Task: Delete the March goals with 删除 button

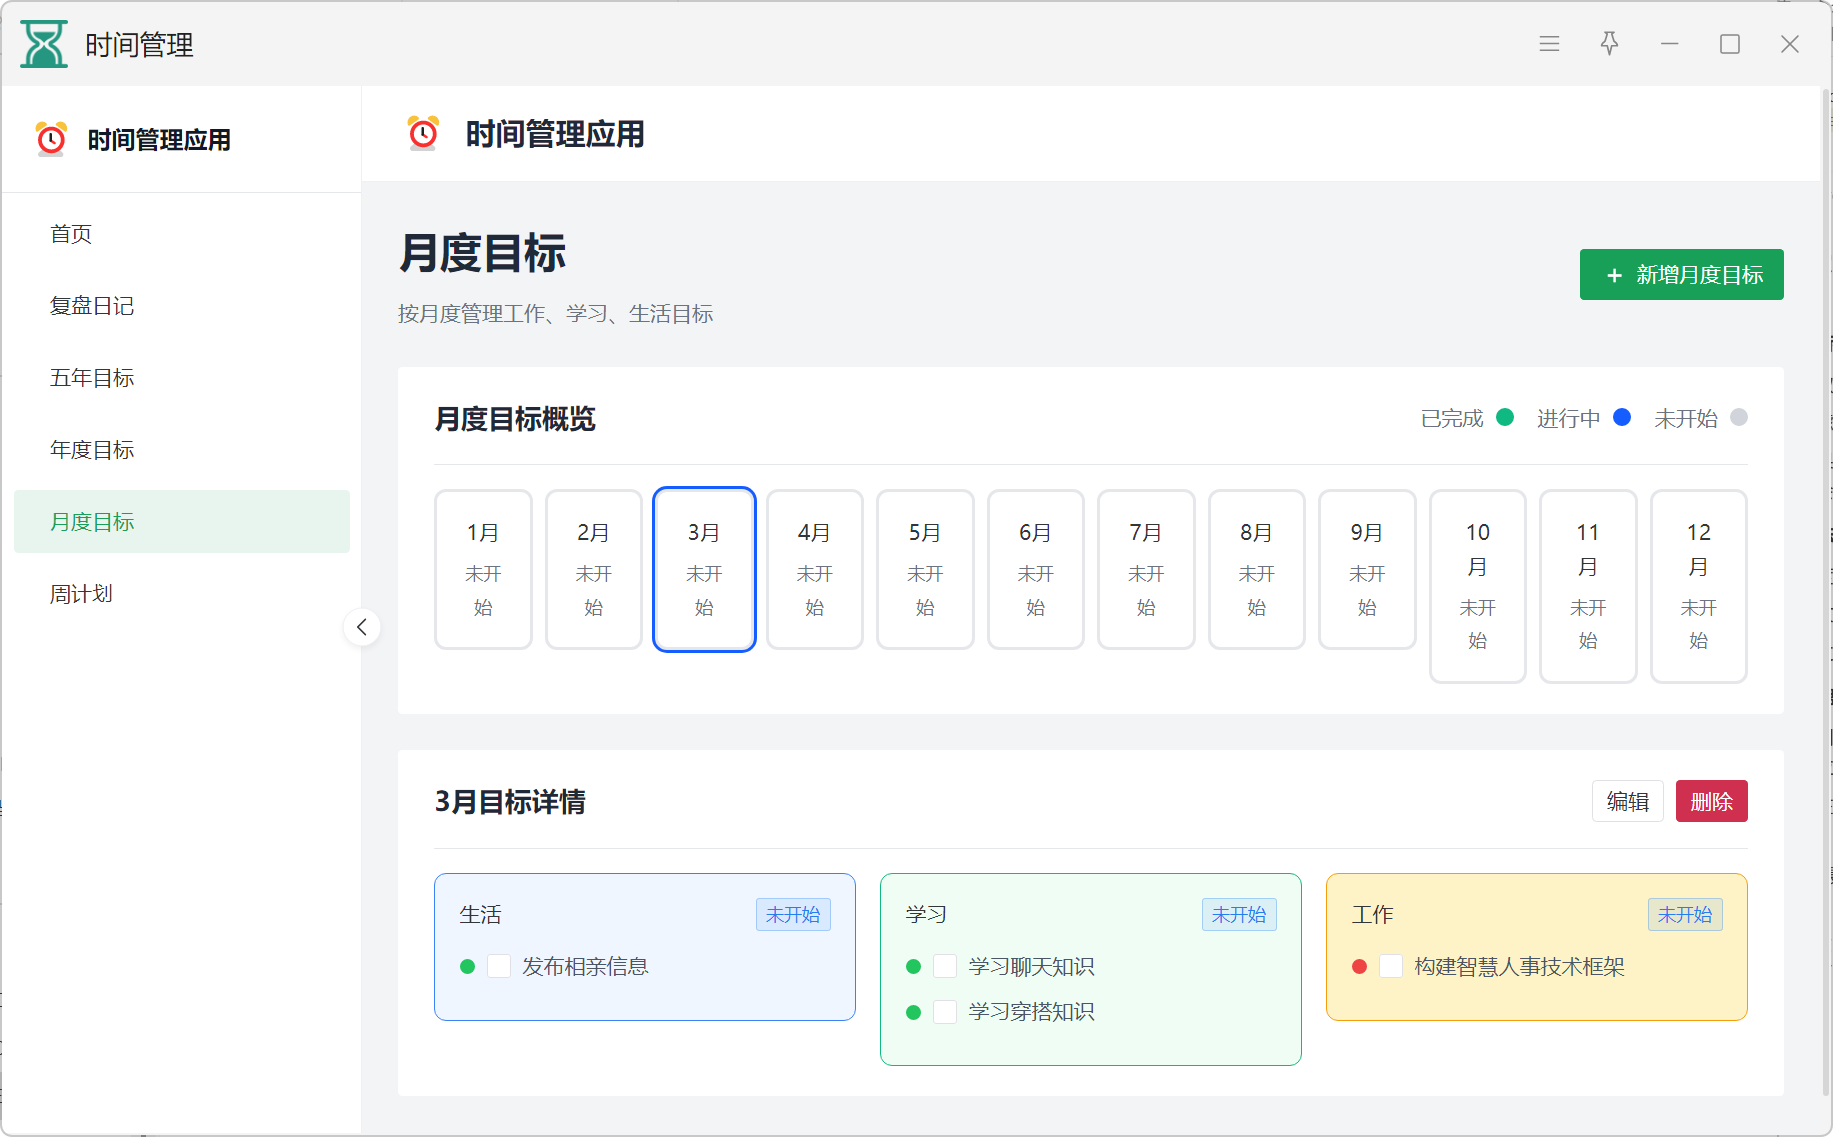Action: (1711, 801)
